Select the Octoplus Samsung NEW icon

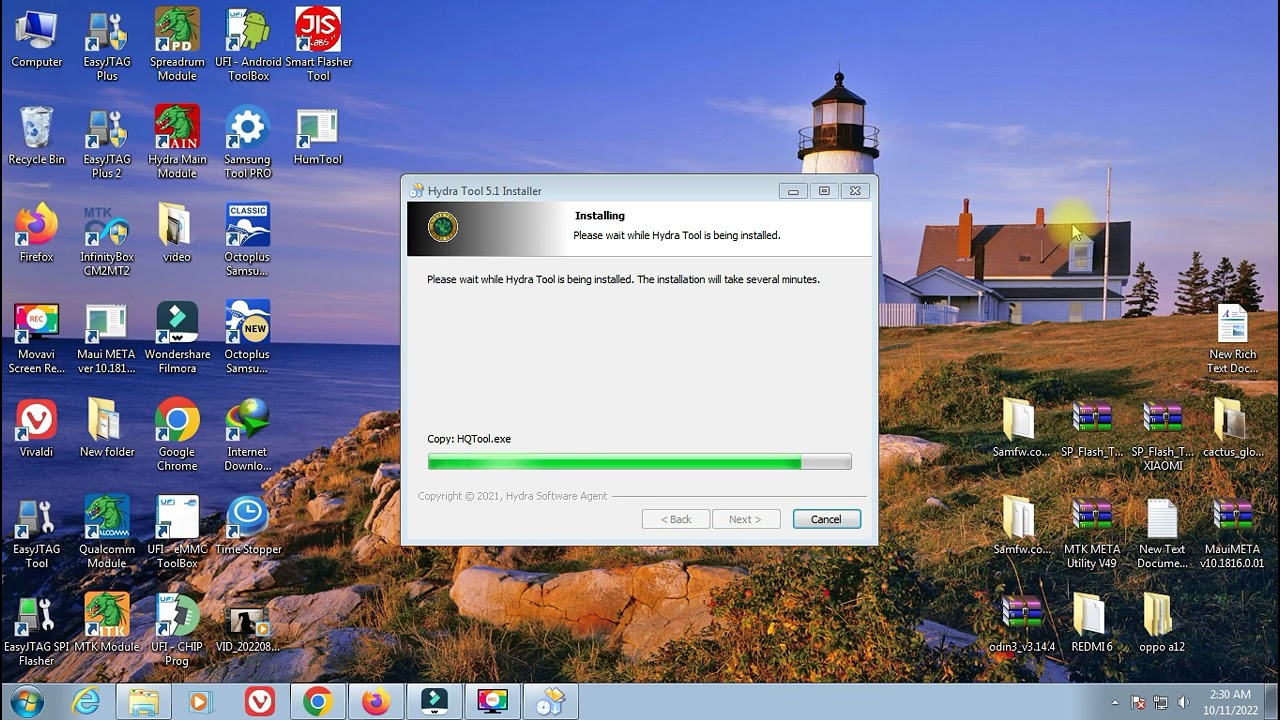point(248,336)
